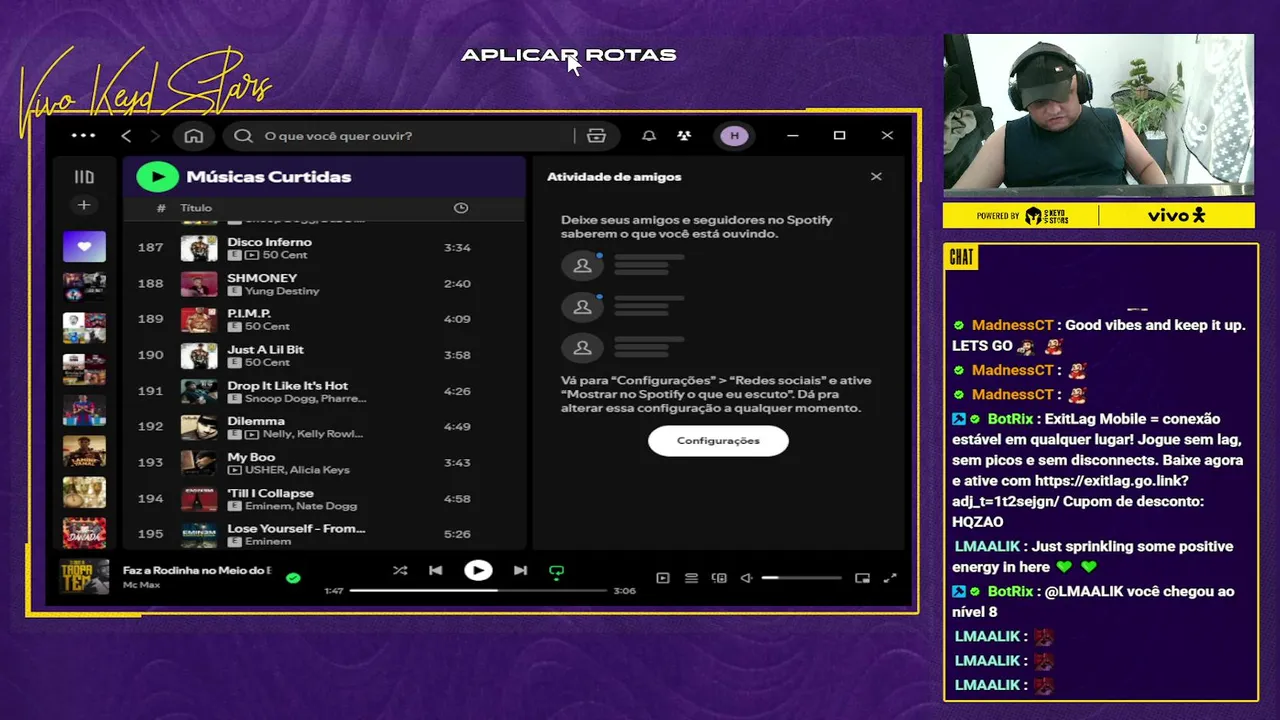1280x720 pixels.
Task: Click the Atividade de amigos title
Action: click(x=614, y=177)
